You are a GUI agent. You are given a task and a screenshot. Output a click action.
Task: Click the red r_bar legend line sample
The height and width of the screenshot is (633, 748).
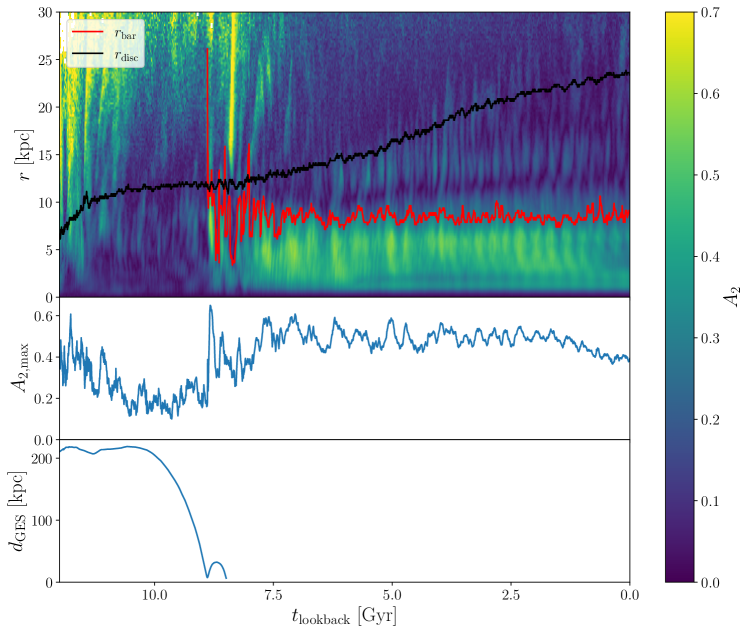(x=87, y=32)
